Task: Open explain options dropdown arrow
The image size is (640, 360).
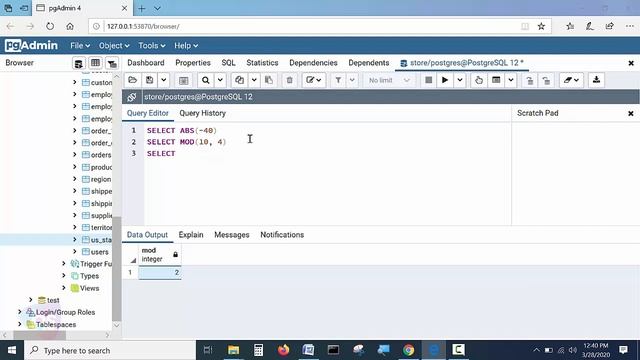Action: coord(511,80)
